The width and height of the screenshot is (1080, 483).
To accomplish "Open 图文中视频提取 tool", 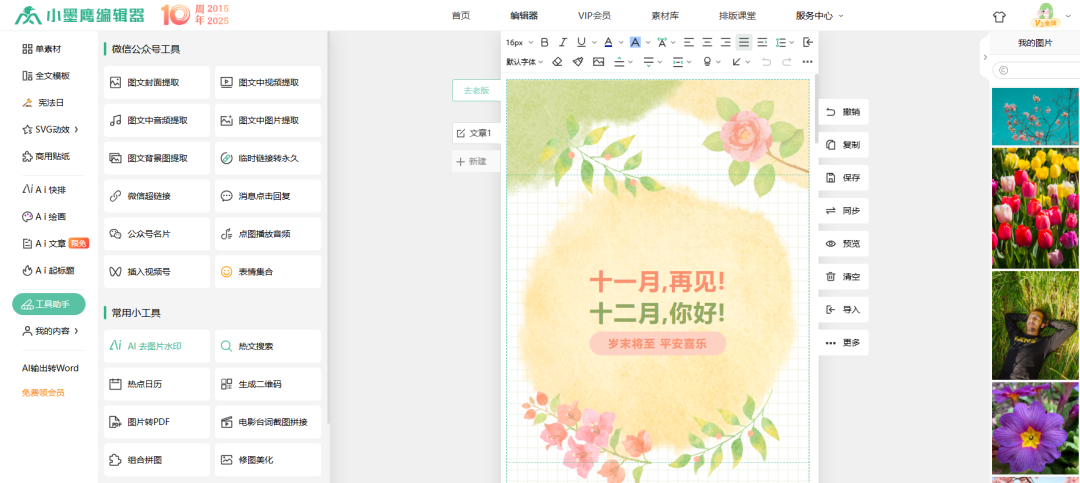I will [x=268, y=82].
